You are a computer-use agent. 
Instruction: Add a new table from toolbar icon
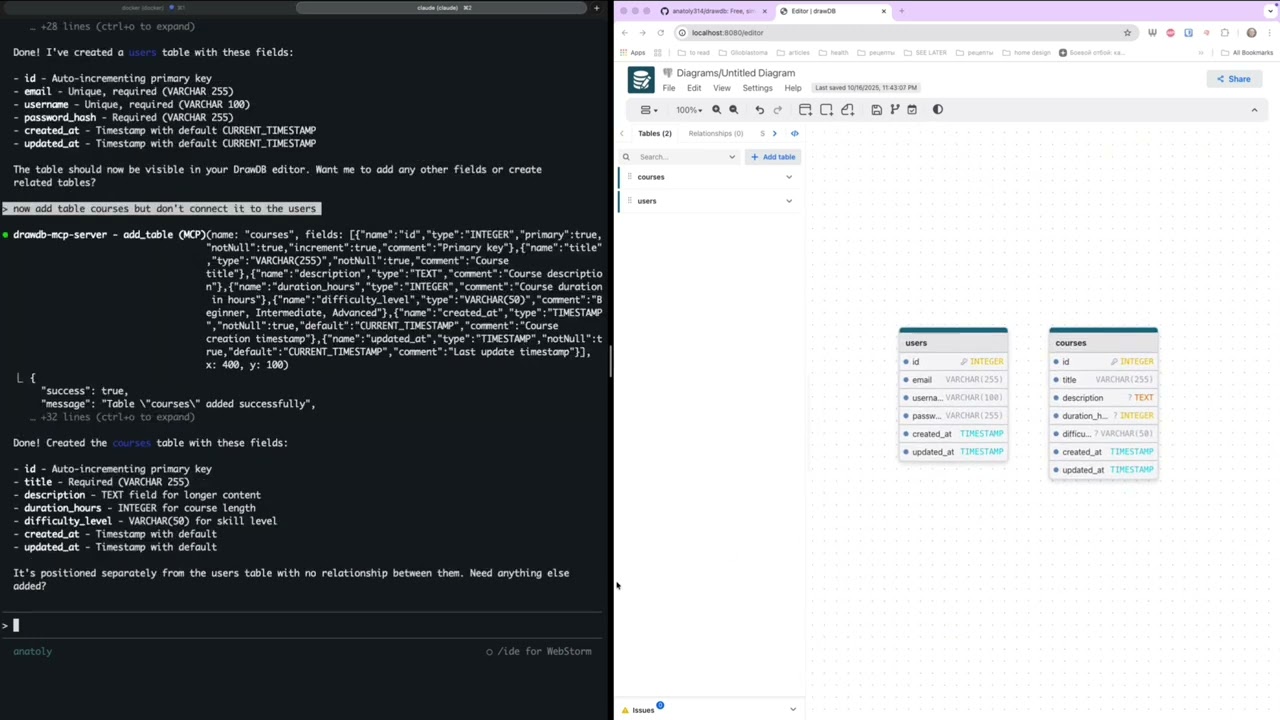point(805,110)
